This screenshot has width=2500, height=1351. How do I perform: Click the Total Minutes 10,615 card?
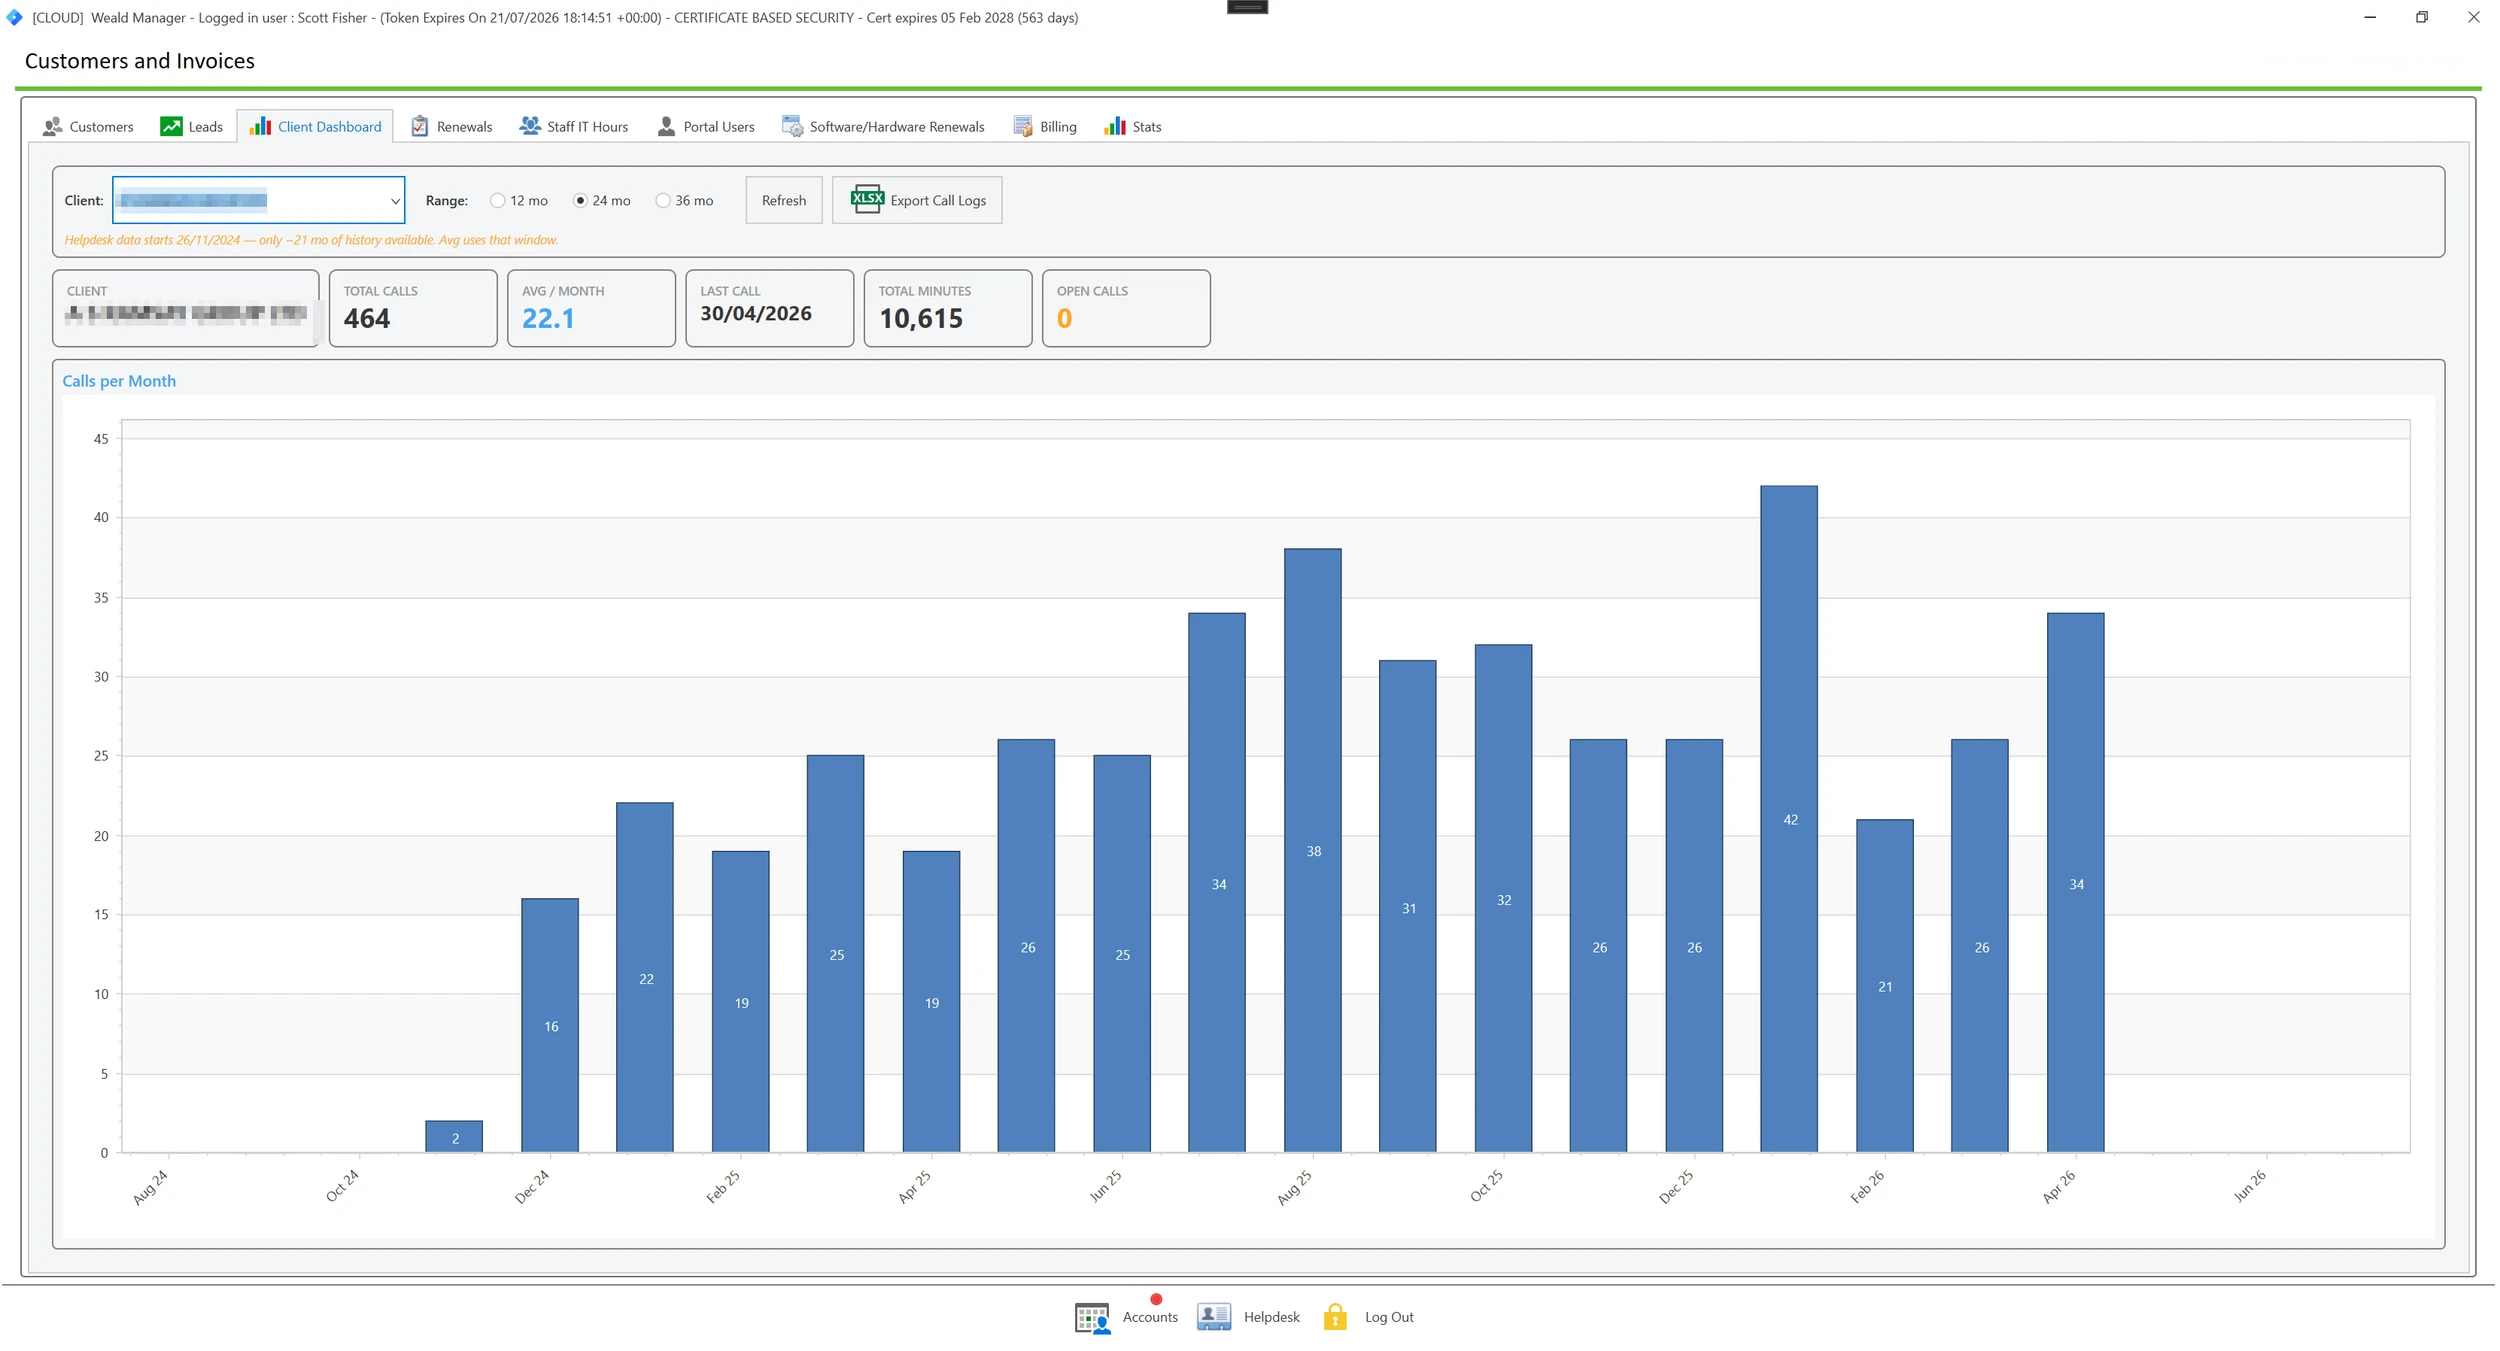coord(948,308)
